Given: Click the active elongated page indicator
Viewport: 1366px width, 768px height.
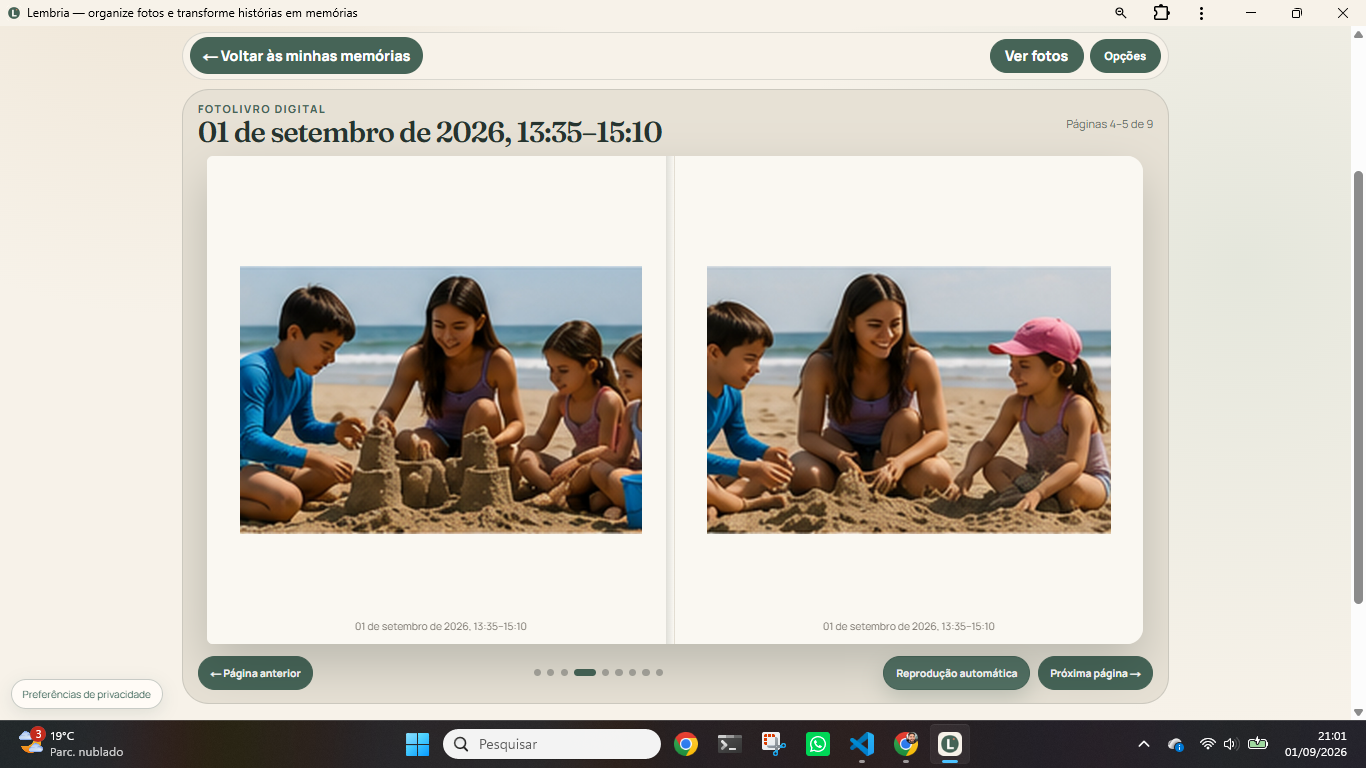Looking at the screenshot, I should tap(585, 673).
